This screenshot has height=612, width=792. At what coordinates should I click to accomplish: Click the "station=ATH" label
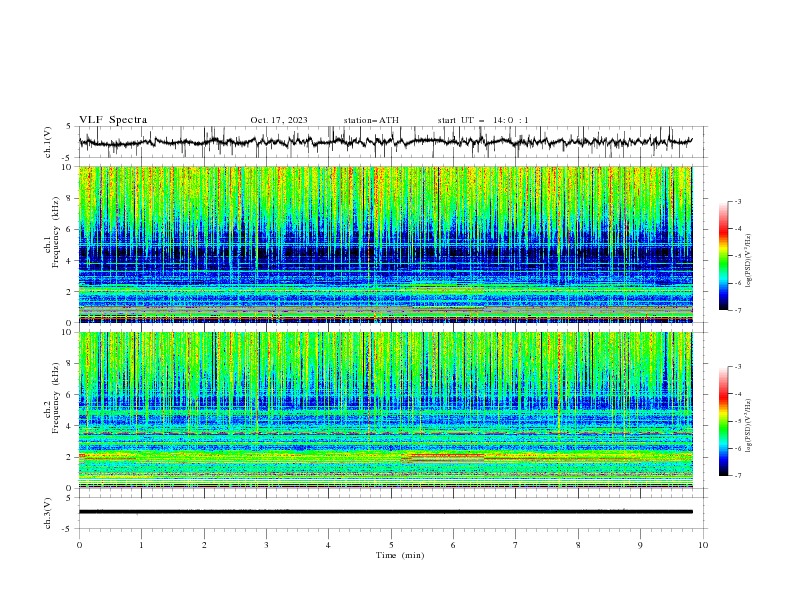point(371,120)
